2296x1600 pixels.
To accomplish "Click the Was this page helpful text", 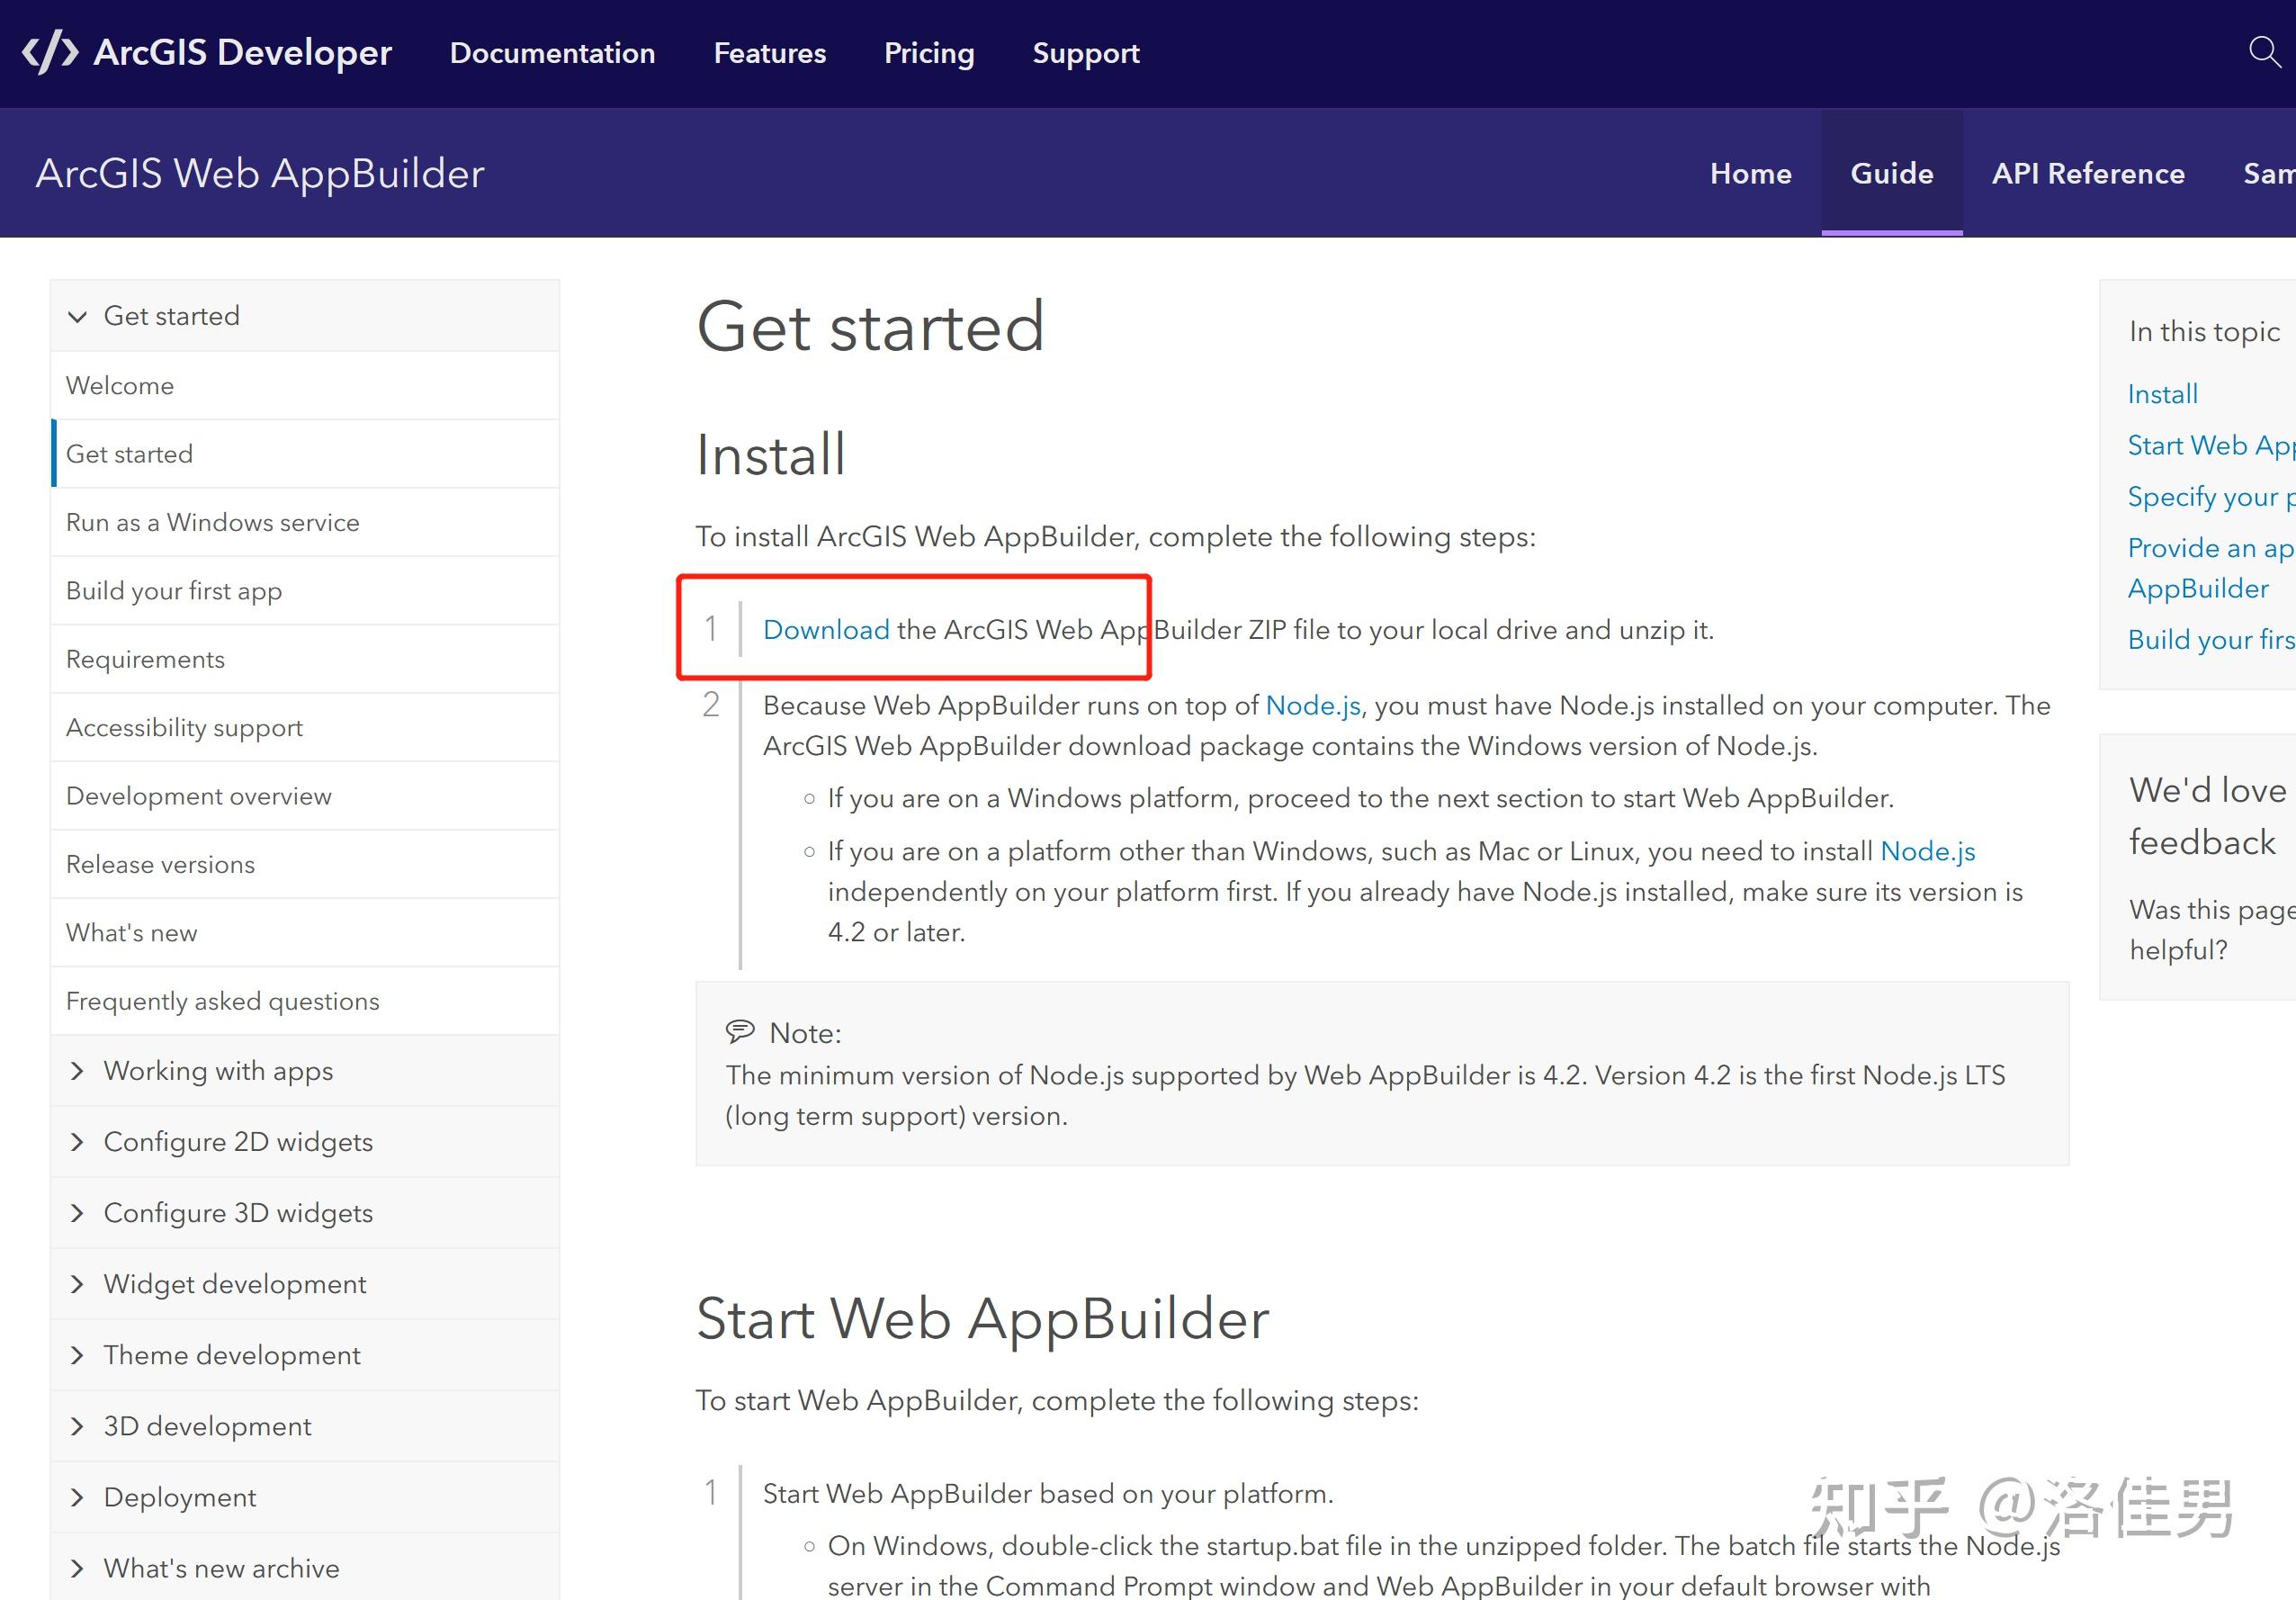I will [2211, 930].
